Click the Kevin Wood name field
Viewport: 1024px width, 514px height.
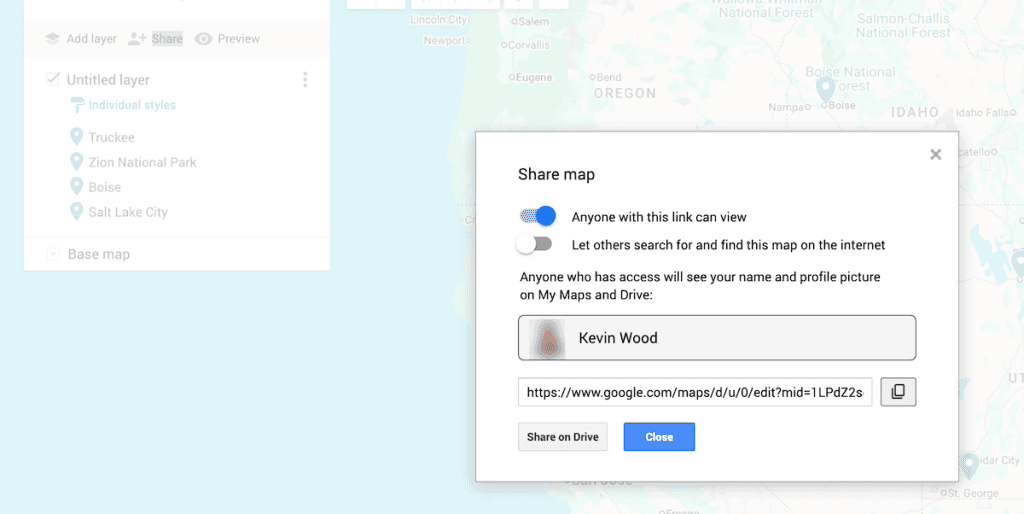(x=717, y=338)
